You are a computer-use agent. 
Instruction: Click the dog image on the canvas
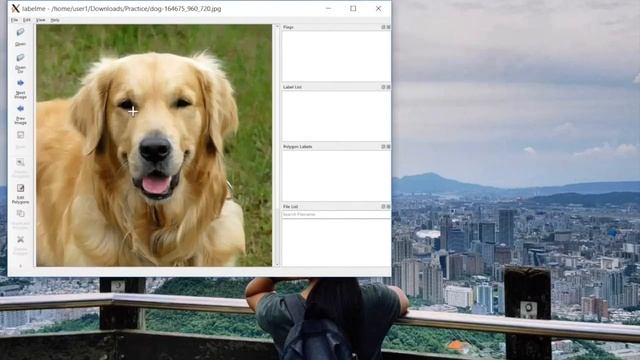point(154,145)
